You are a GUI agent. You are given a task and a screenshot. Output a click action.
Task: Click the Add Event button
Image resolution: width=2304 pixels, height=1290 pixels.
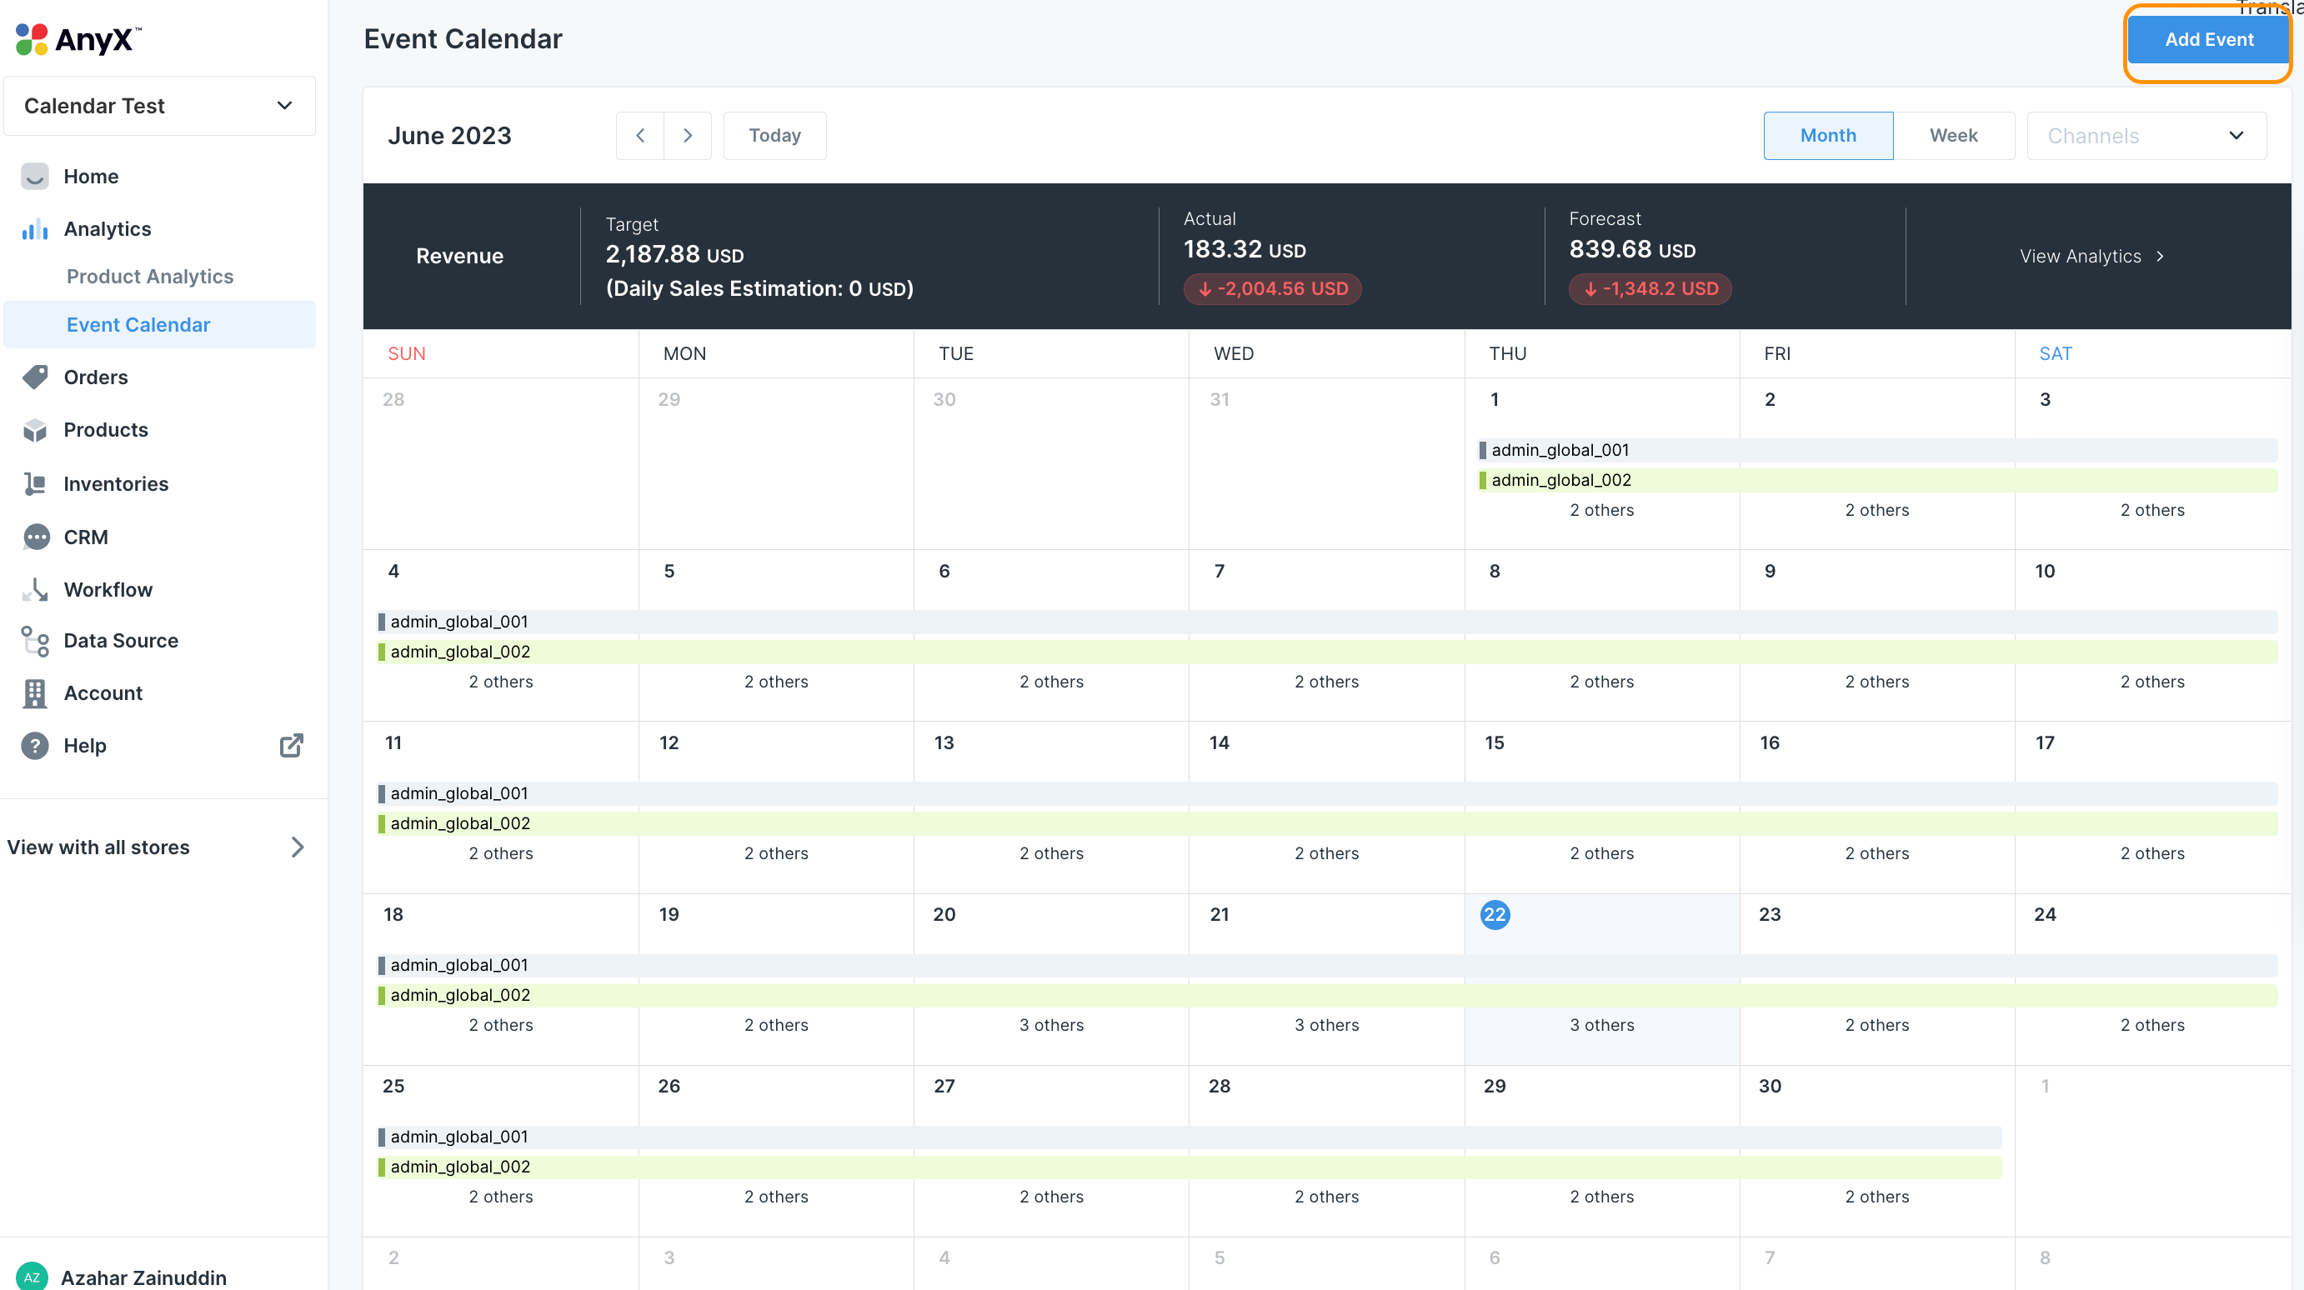(x=2208, y=40)
